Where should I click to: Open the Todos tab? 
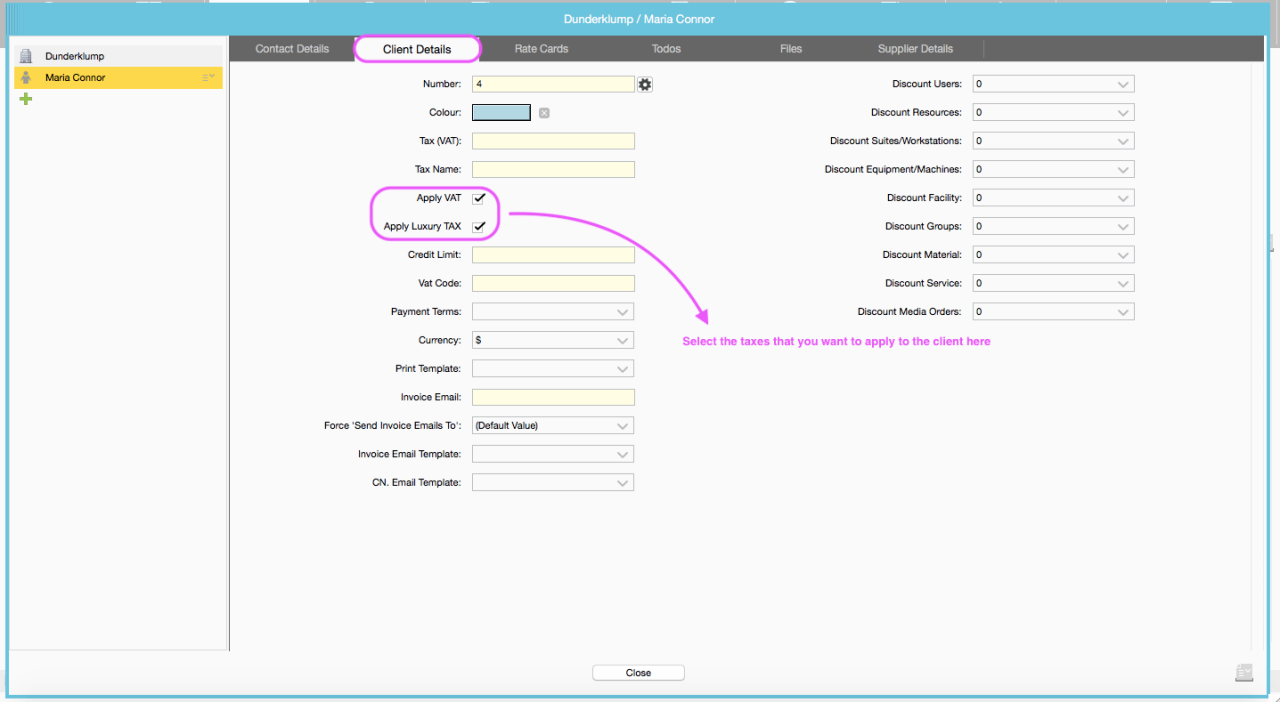(666, 49)
